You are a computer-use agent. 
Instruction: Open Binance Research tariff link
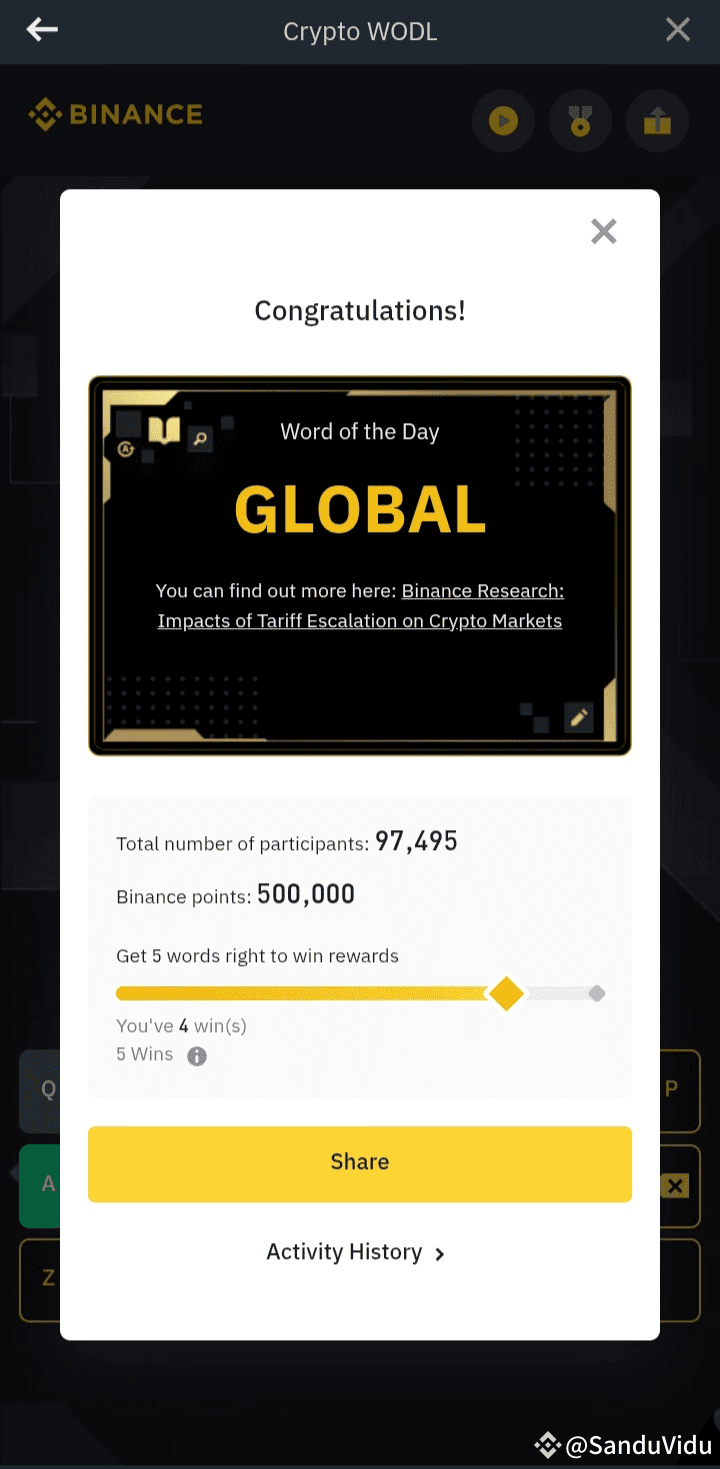[360, 606]
